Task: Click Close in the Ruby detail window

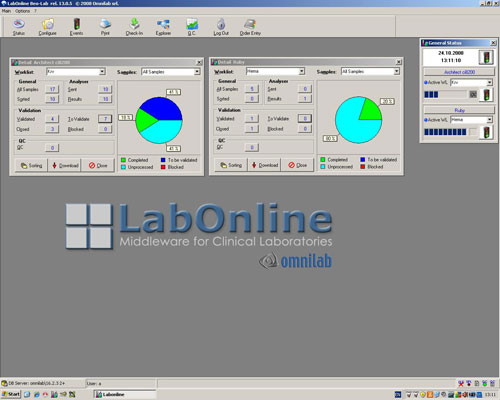Action: coord(297,165)
